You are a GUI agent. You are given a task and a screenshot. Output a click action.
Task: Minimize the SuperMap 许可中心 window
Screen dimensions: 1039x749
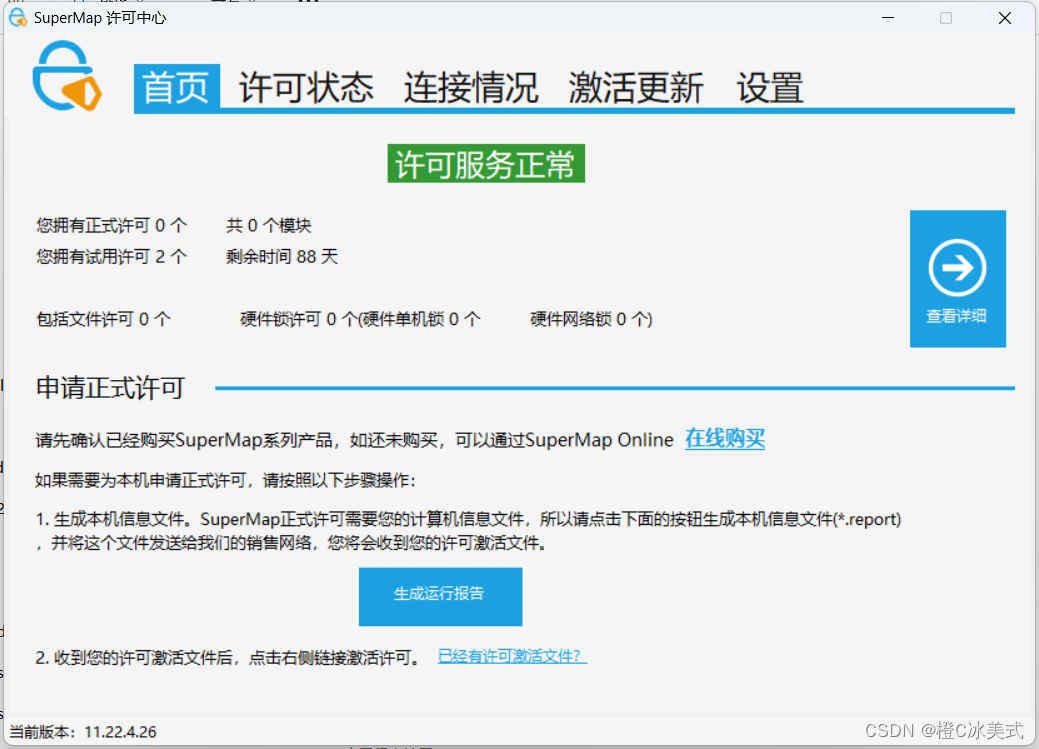pyautogui.click(x=887, y=17)
